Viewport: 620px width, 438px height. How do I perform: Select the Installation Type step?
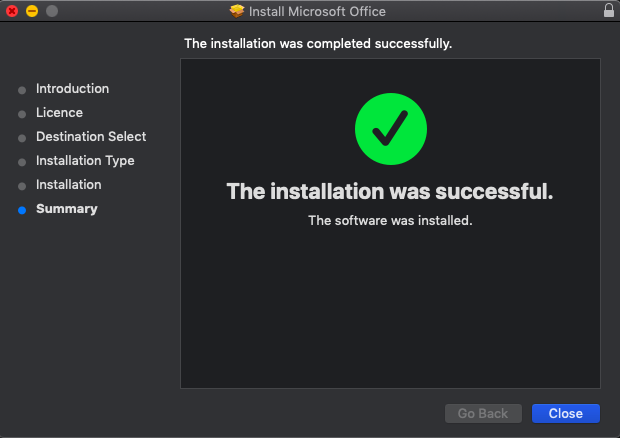click(85, 161)
